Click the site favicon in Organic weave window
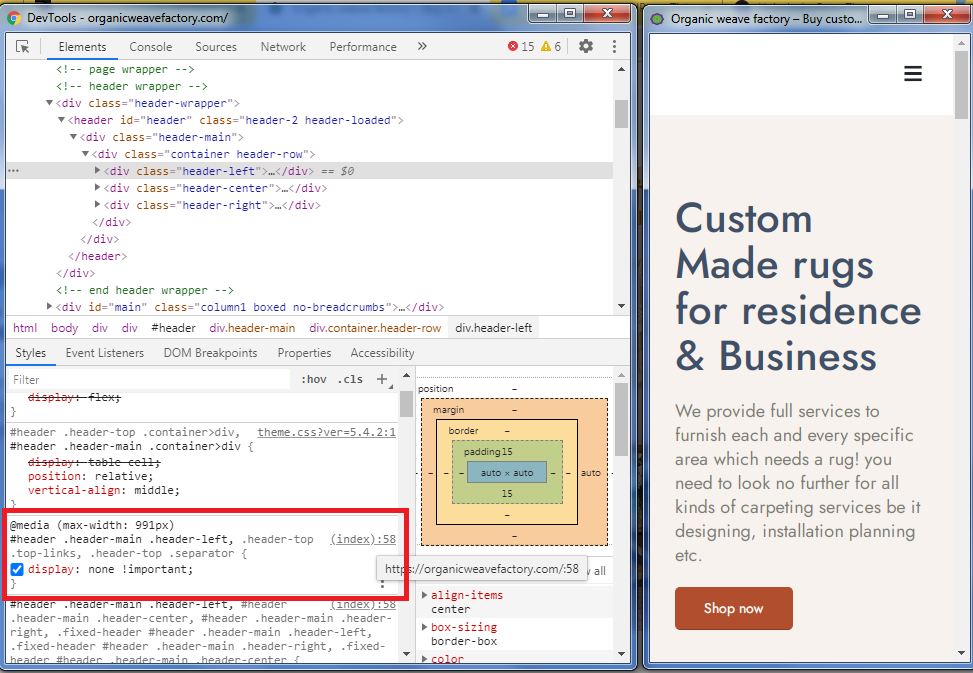The height and width of the screenshot is (673, 973). (657, 19)
